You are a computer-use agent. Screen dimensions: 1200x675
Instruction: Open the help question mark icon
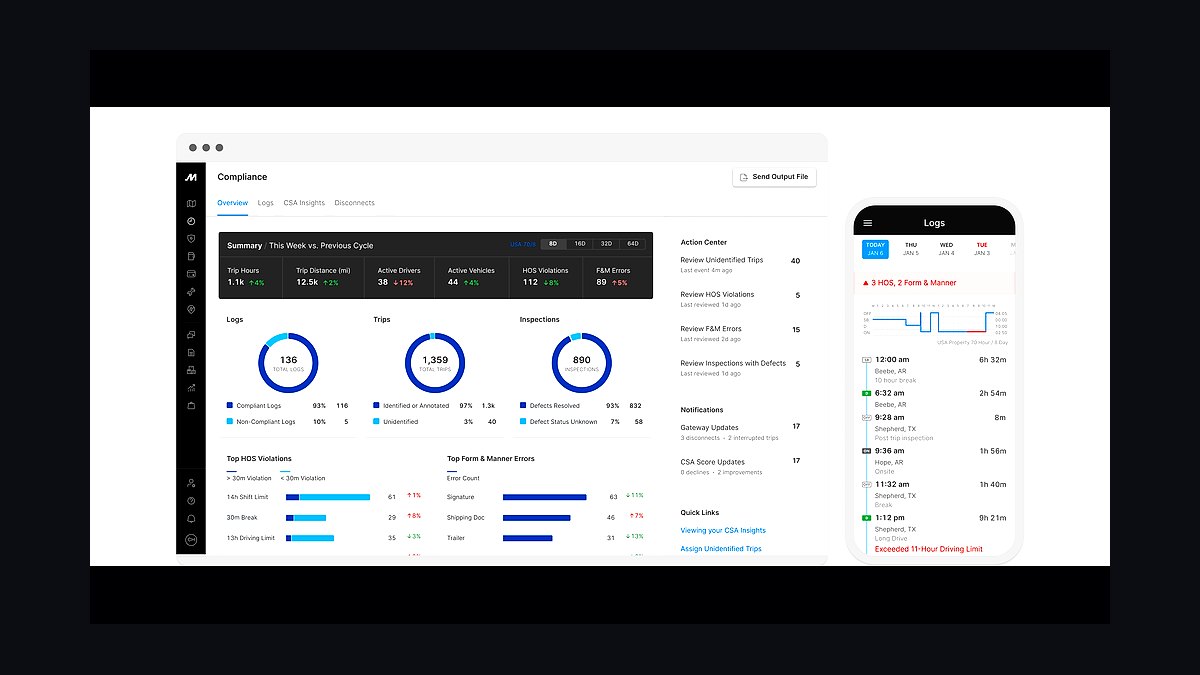[x=190, y=500]
